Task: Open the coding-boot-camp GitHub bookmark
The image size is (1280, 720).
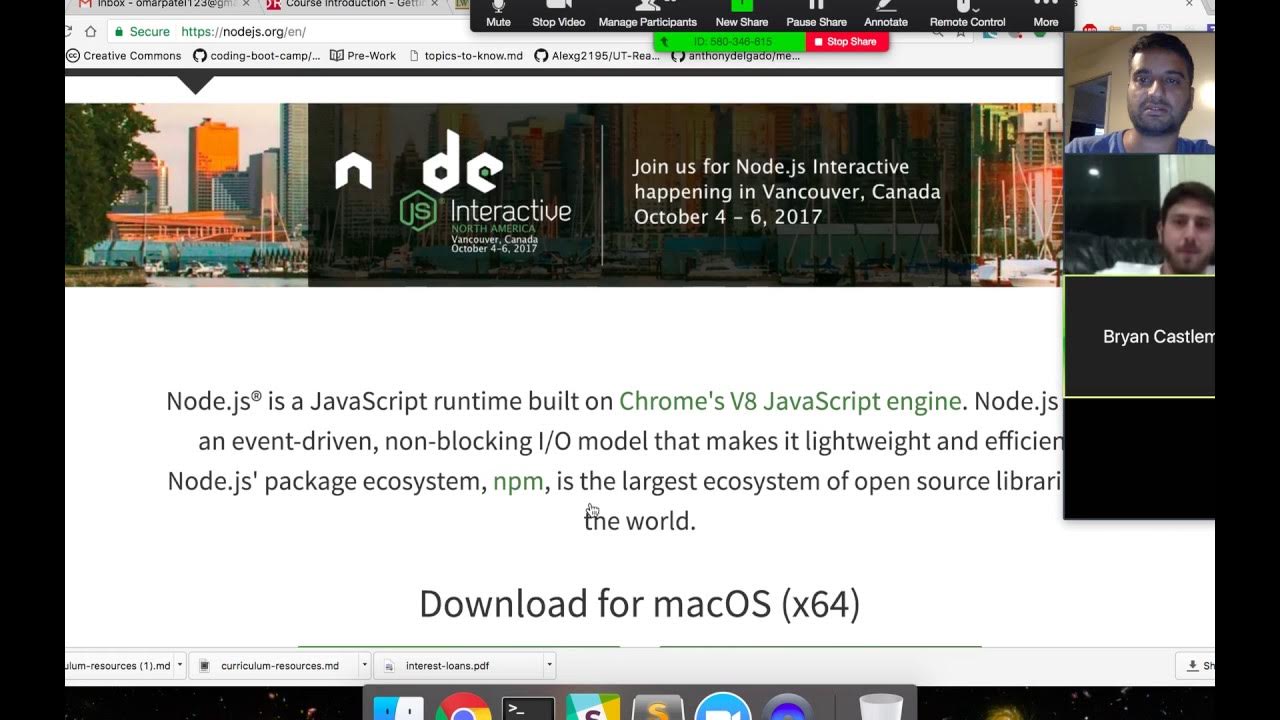Action: pos(257,56)
